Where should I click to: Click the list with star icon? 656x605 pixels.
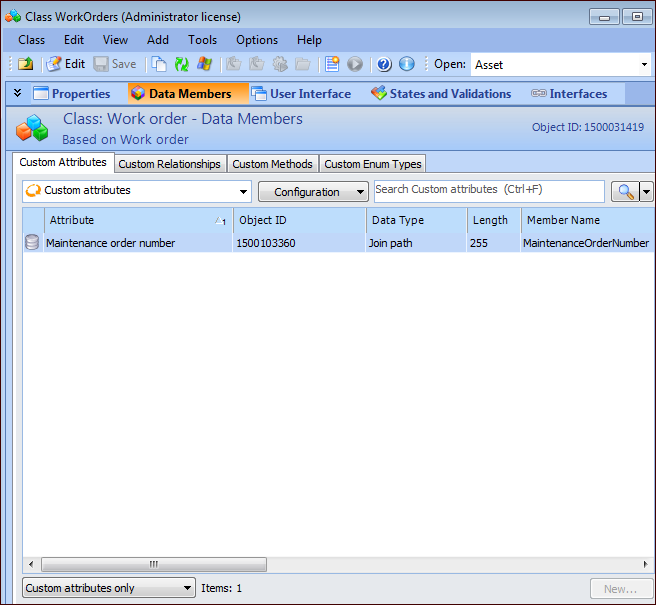[332, 64]
